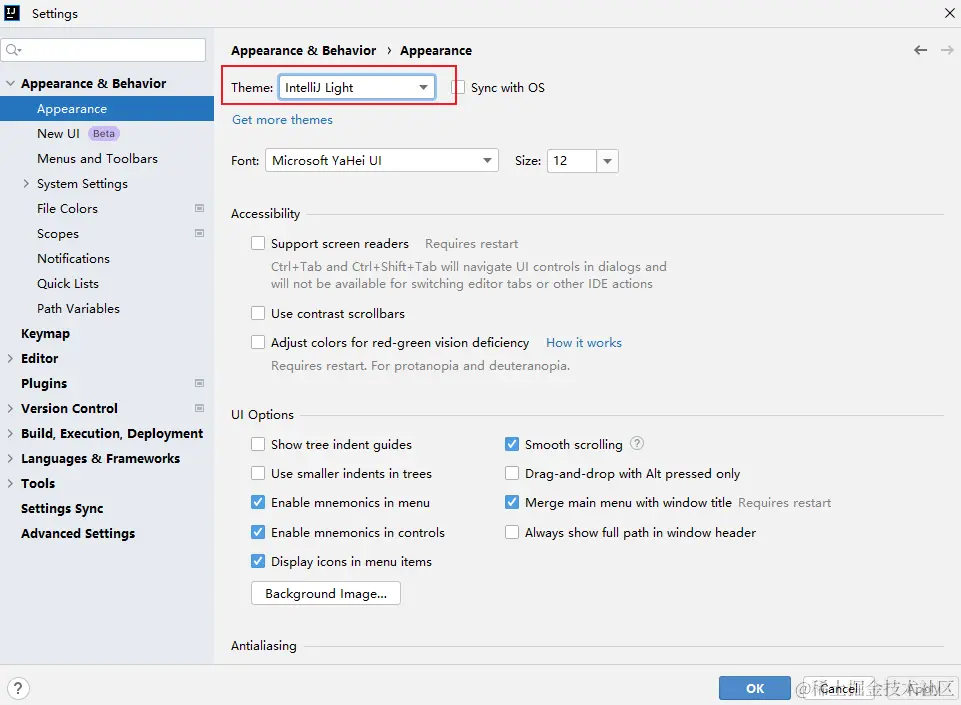Open the Theme dropdown
Screen dimensions: 961x705
click(x=357, y=87)
